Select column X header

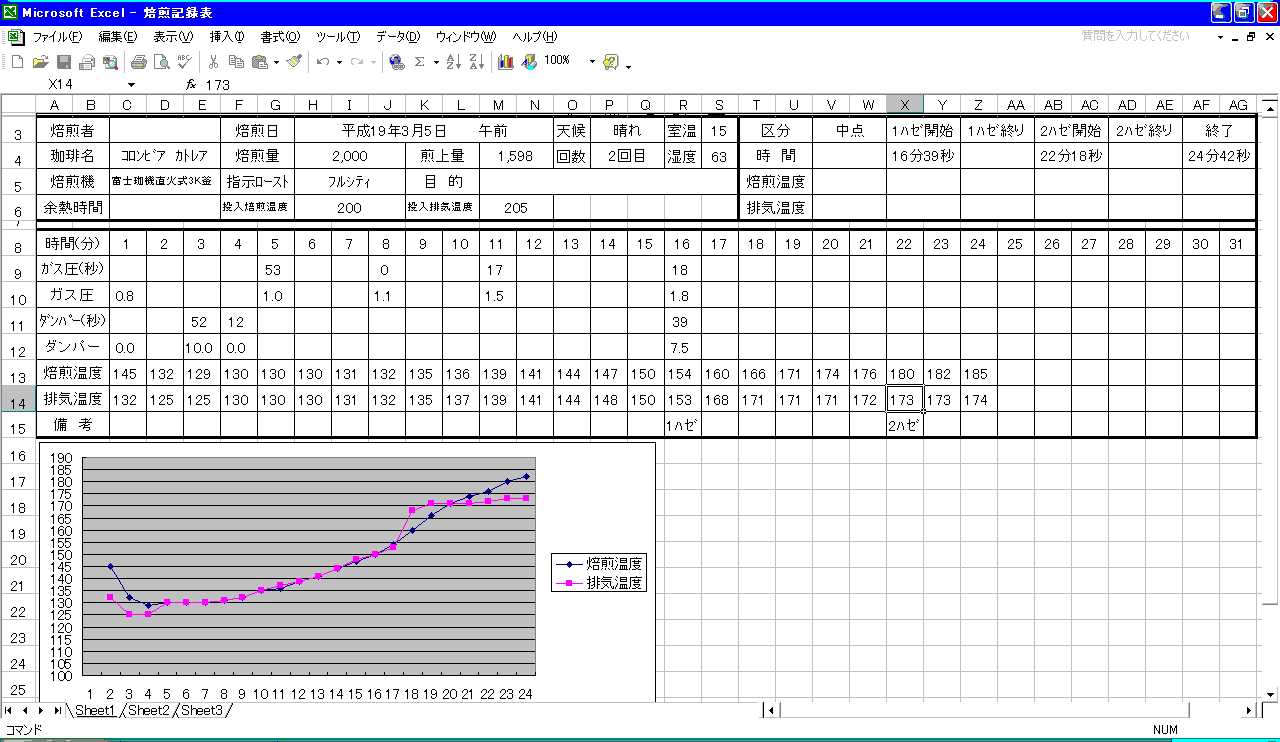pos(905,105)
